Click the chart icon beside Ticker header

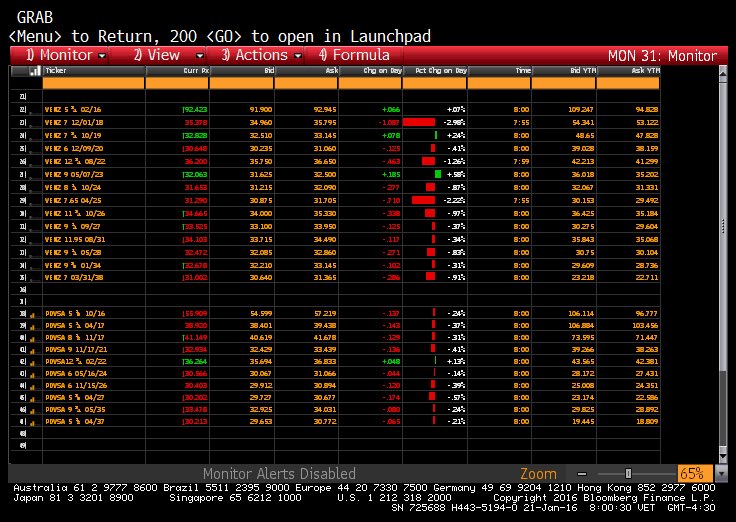tap(35, 71)
